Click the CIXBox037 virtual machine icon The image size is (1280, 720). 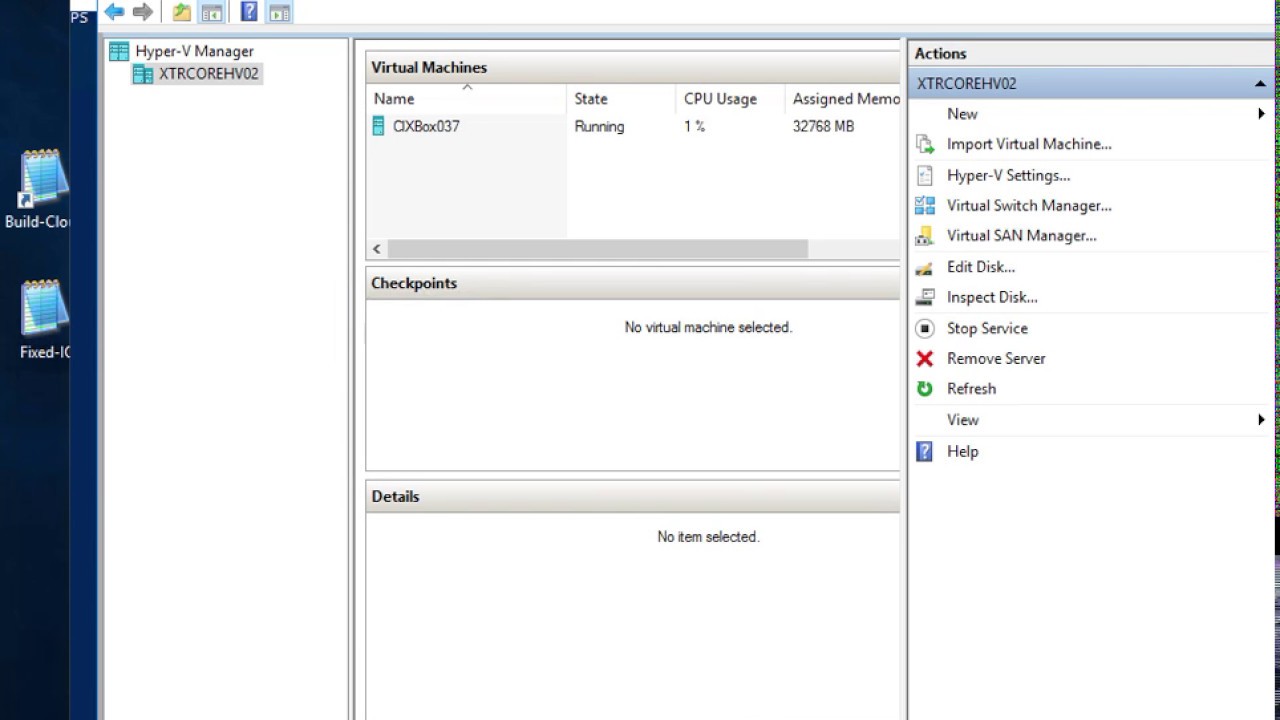378,126
